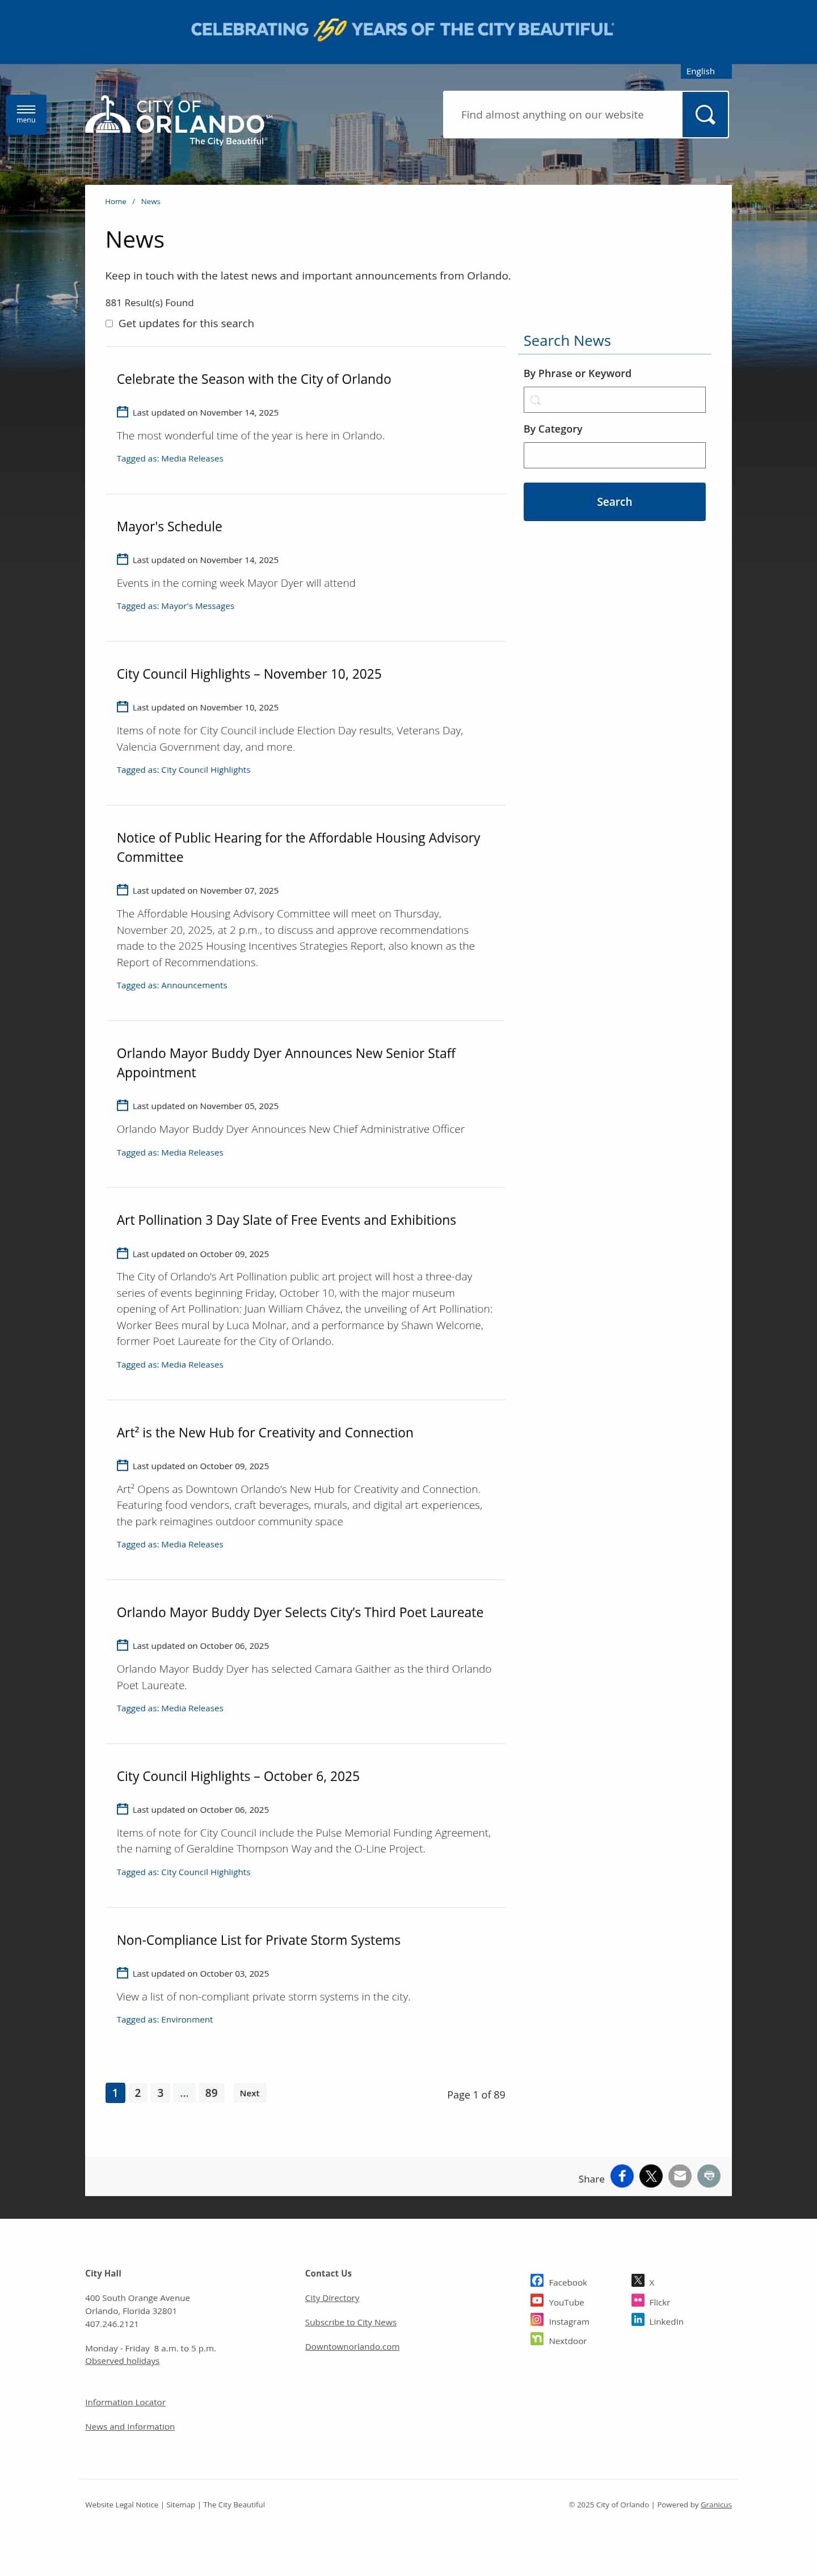Click the Next pagination button
Image resolution: width=817 pixels, height=2576 pixels.
click(x=250, y=2093)
